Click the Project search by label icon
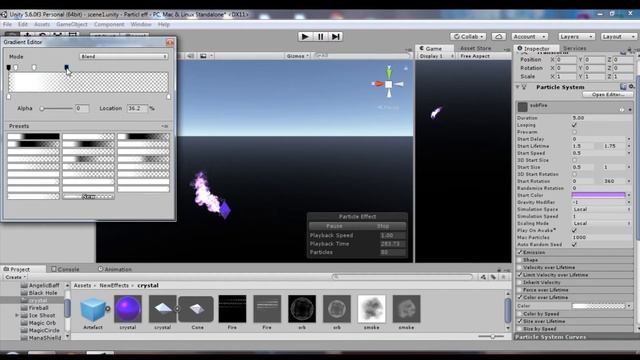This screenshot has height=360, width=640. (x=493, y=277)
